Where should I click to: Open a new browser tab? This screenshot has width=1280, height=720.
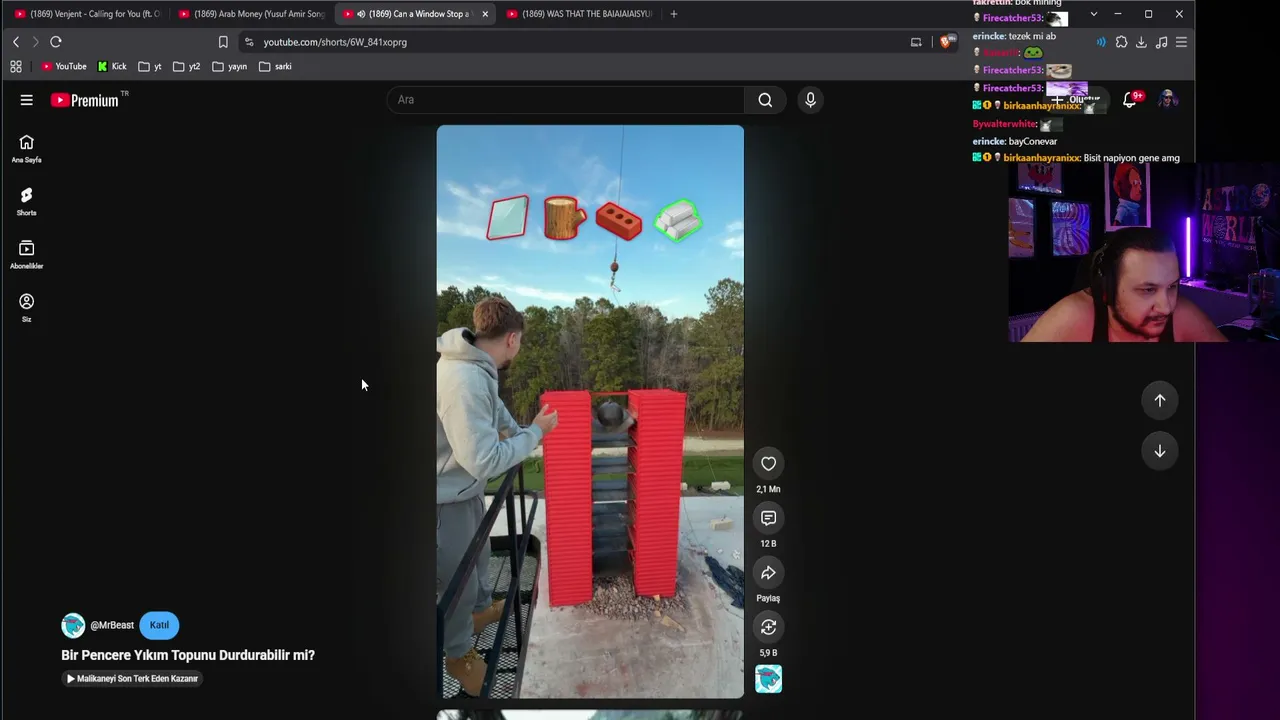coord(674,14)
